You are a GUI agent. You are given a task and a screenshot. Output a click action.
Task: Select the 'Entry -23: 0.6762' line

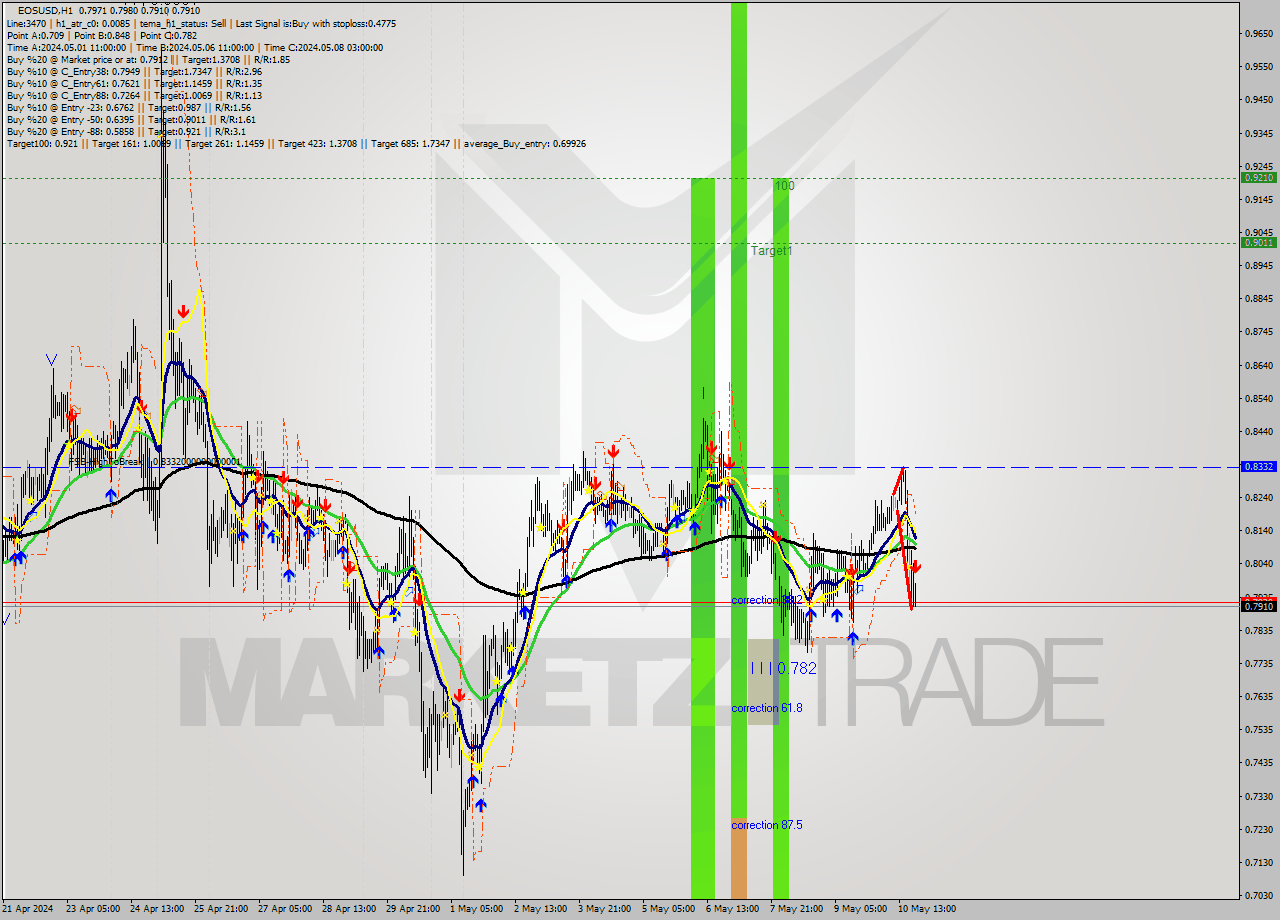coord(128,107)
